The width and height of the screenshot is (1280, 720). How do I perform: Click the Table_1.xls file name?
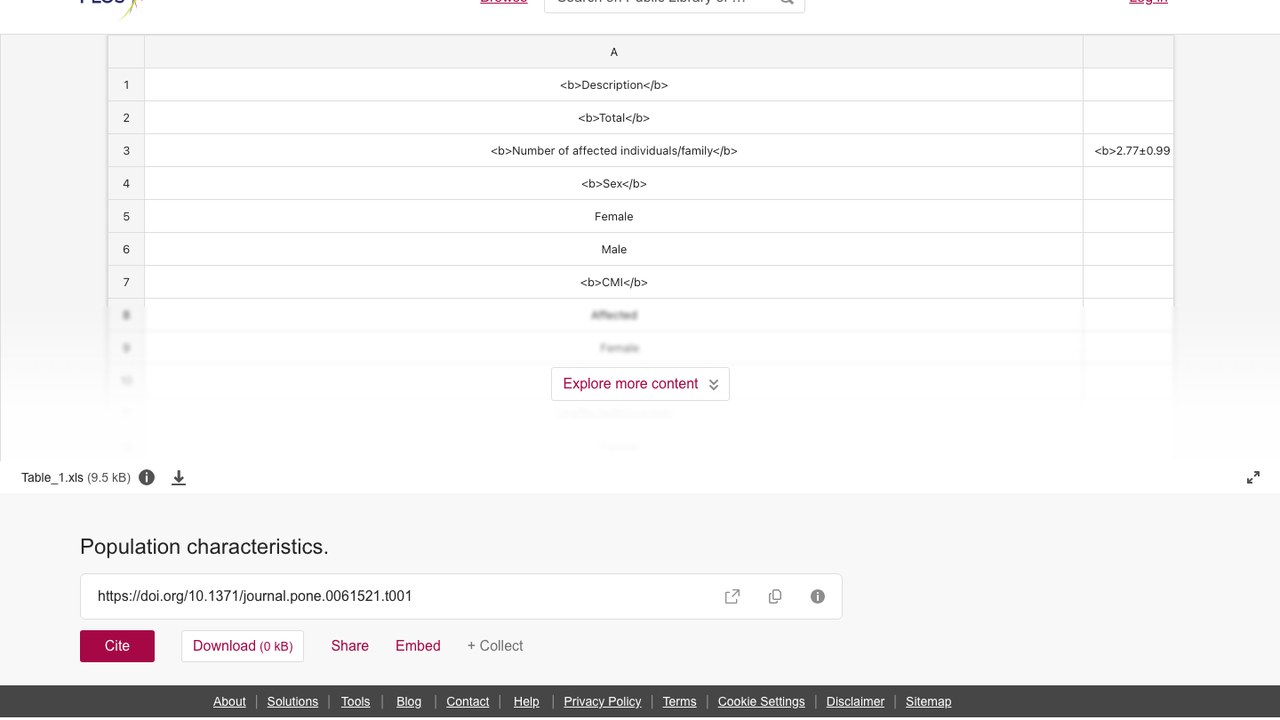pos(52,478)
